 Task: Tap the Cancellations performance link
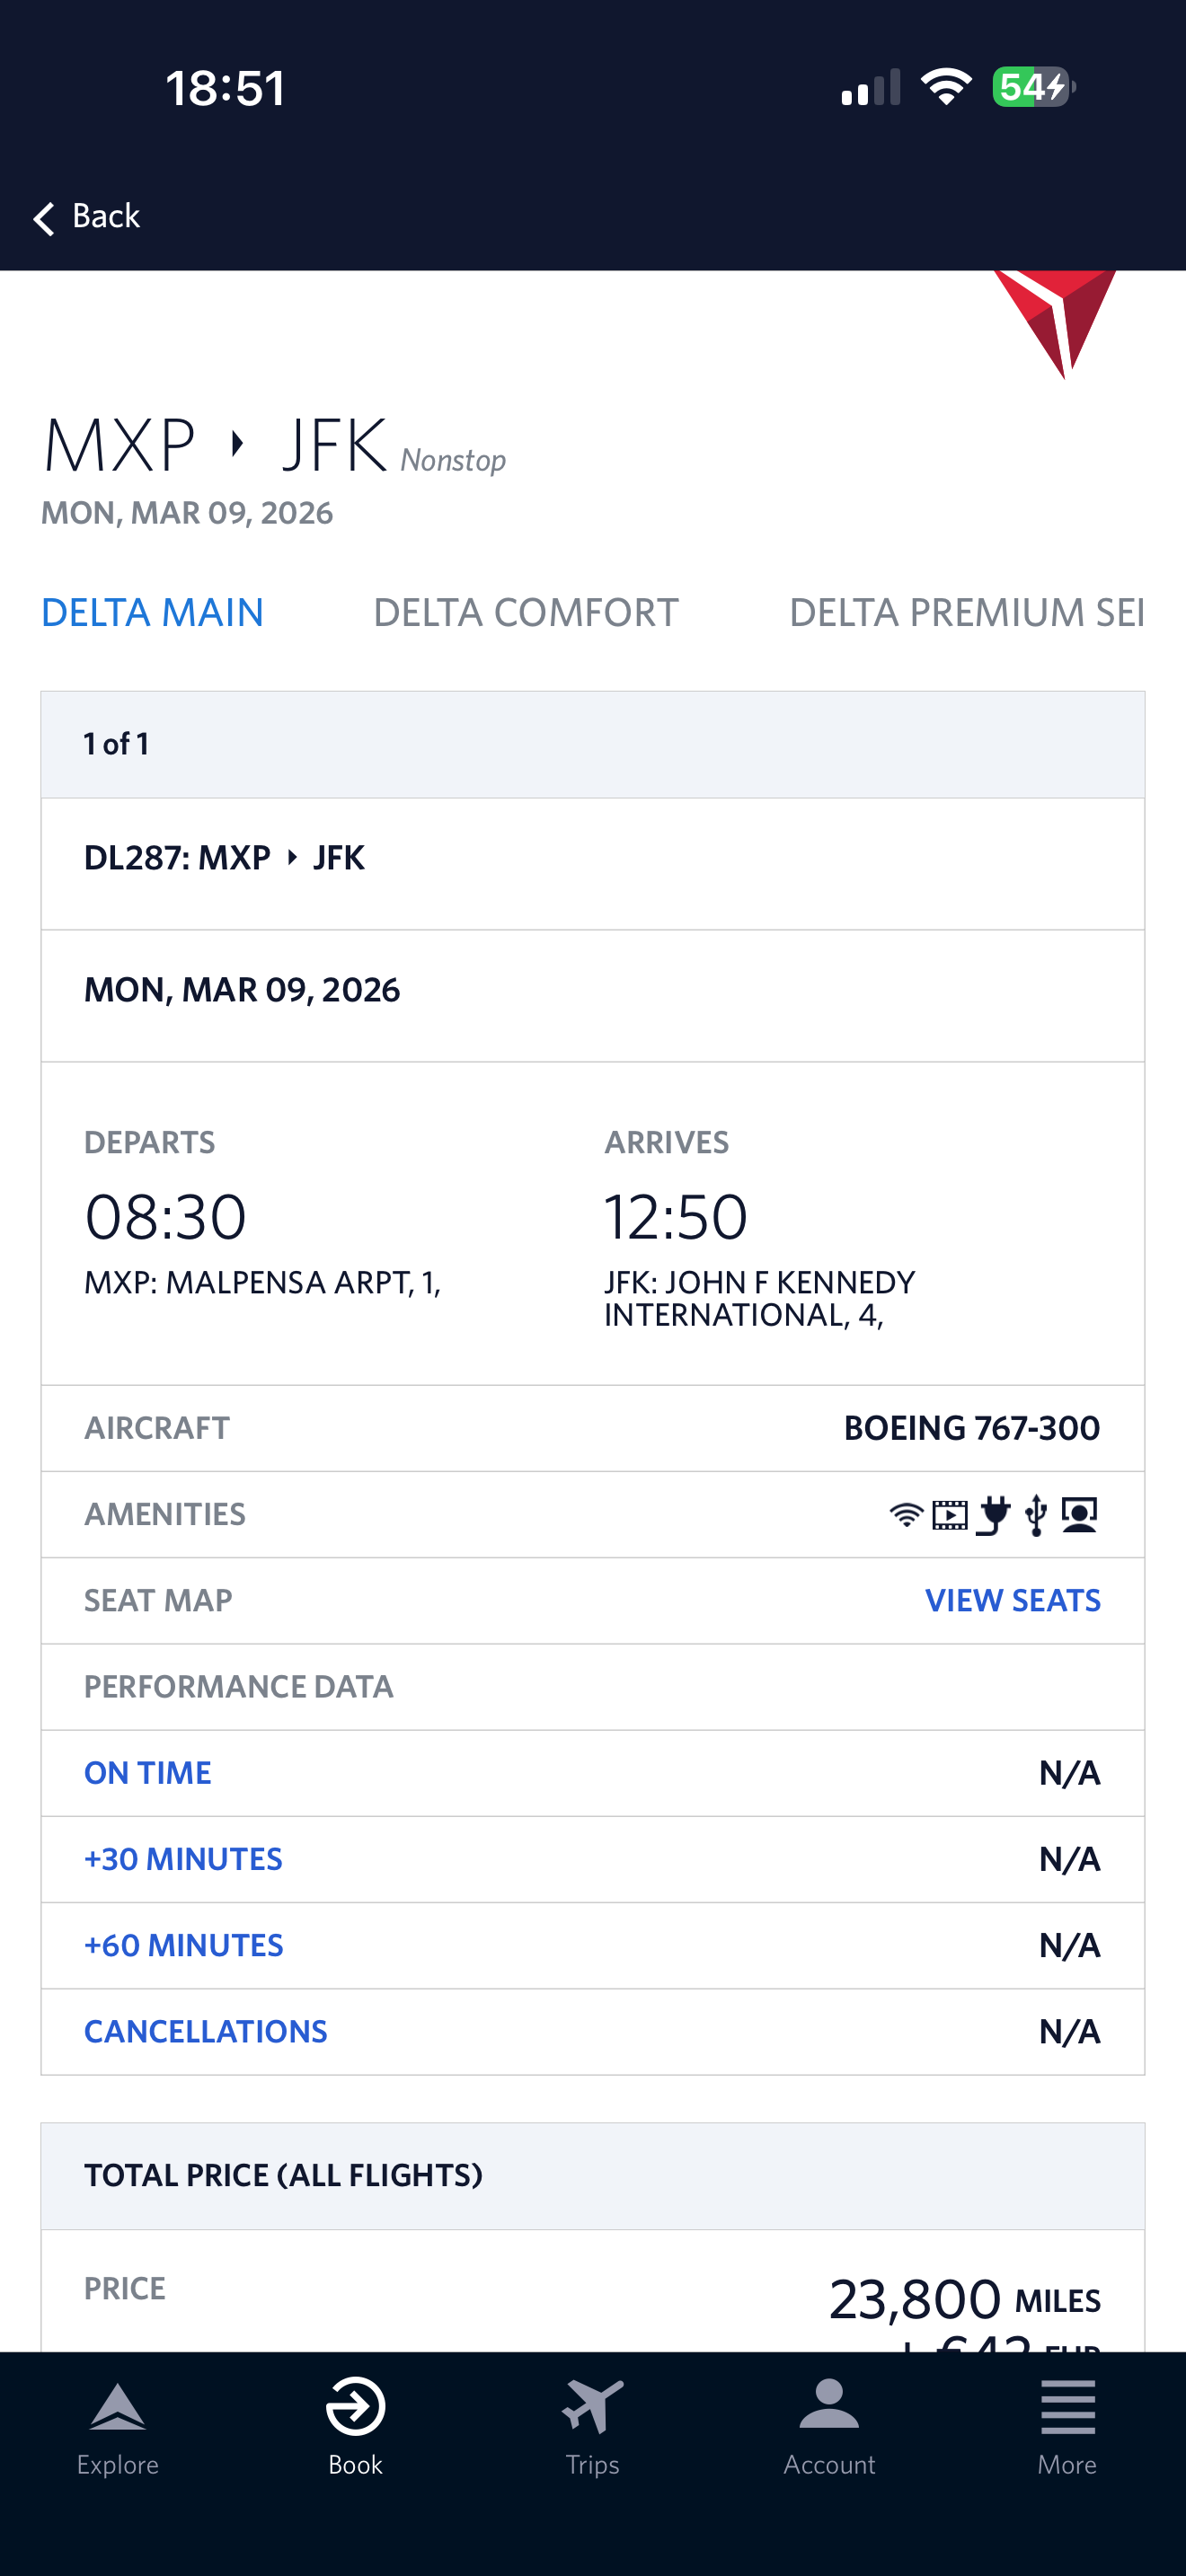(206, 2031)
